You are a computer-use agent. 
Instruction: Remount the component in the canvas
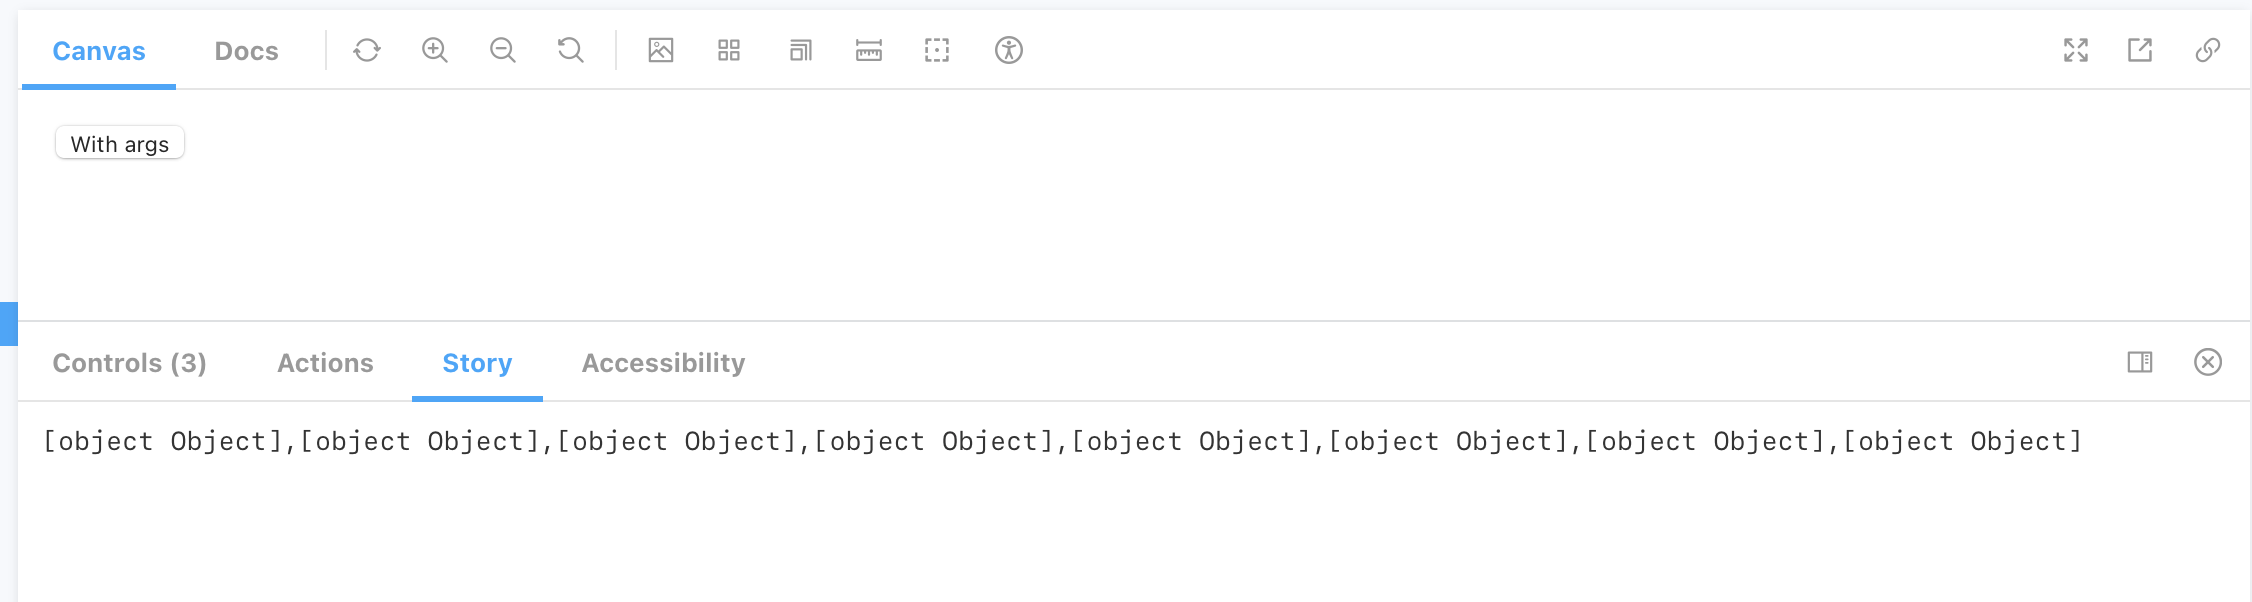(x=366, y=49)
